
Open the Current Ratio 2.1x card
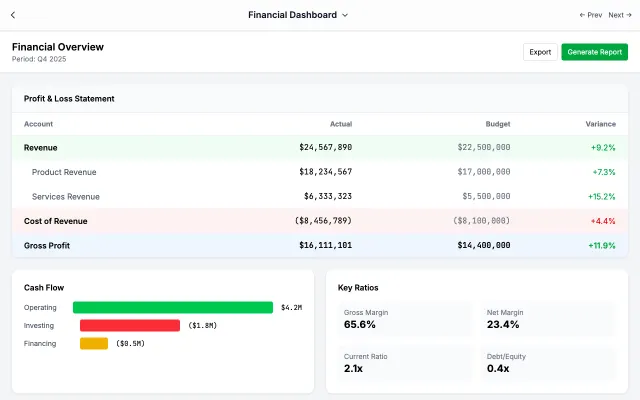click(x=405, y=363)
